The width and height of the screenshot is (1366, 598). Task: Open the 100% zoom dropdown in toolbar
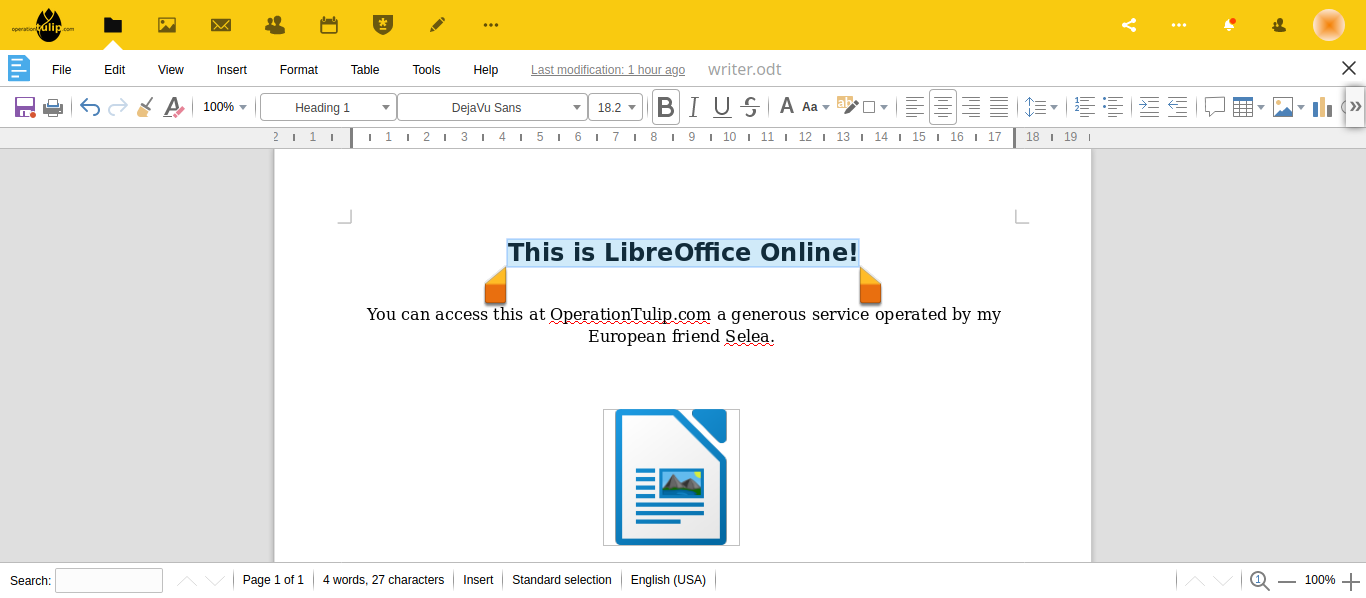pyautogui.click(x=224, y=107)
